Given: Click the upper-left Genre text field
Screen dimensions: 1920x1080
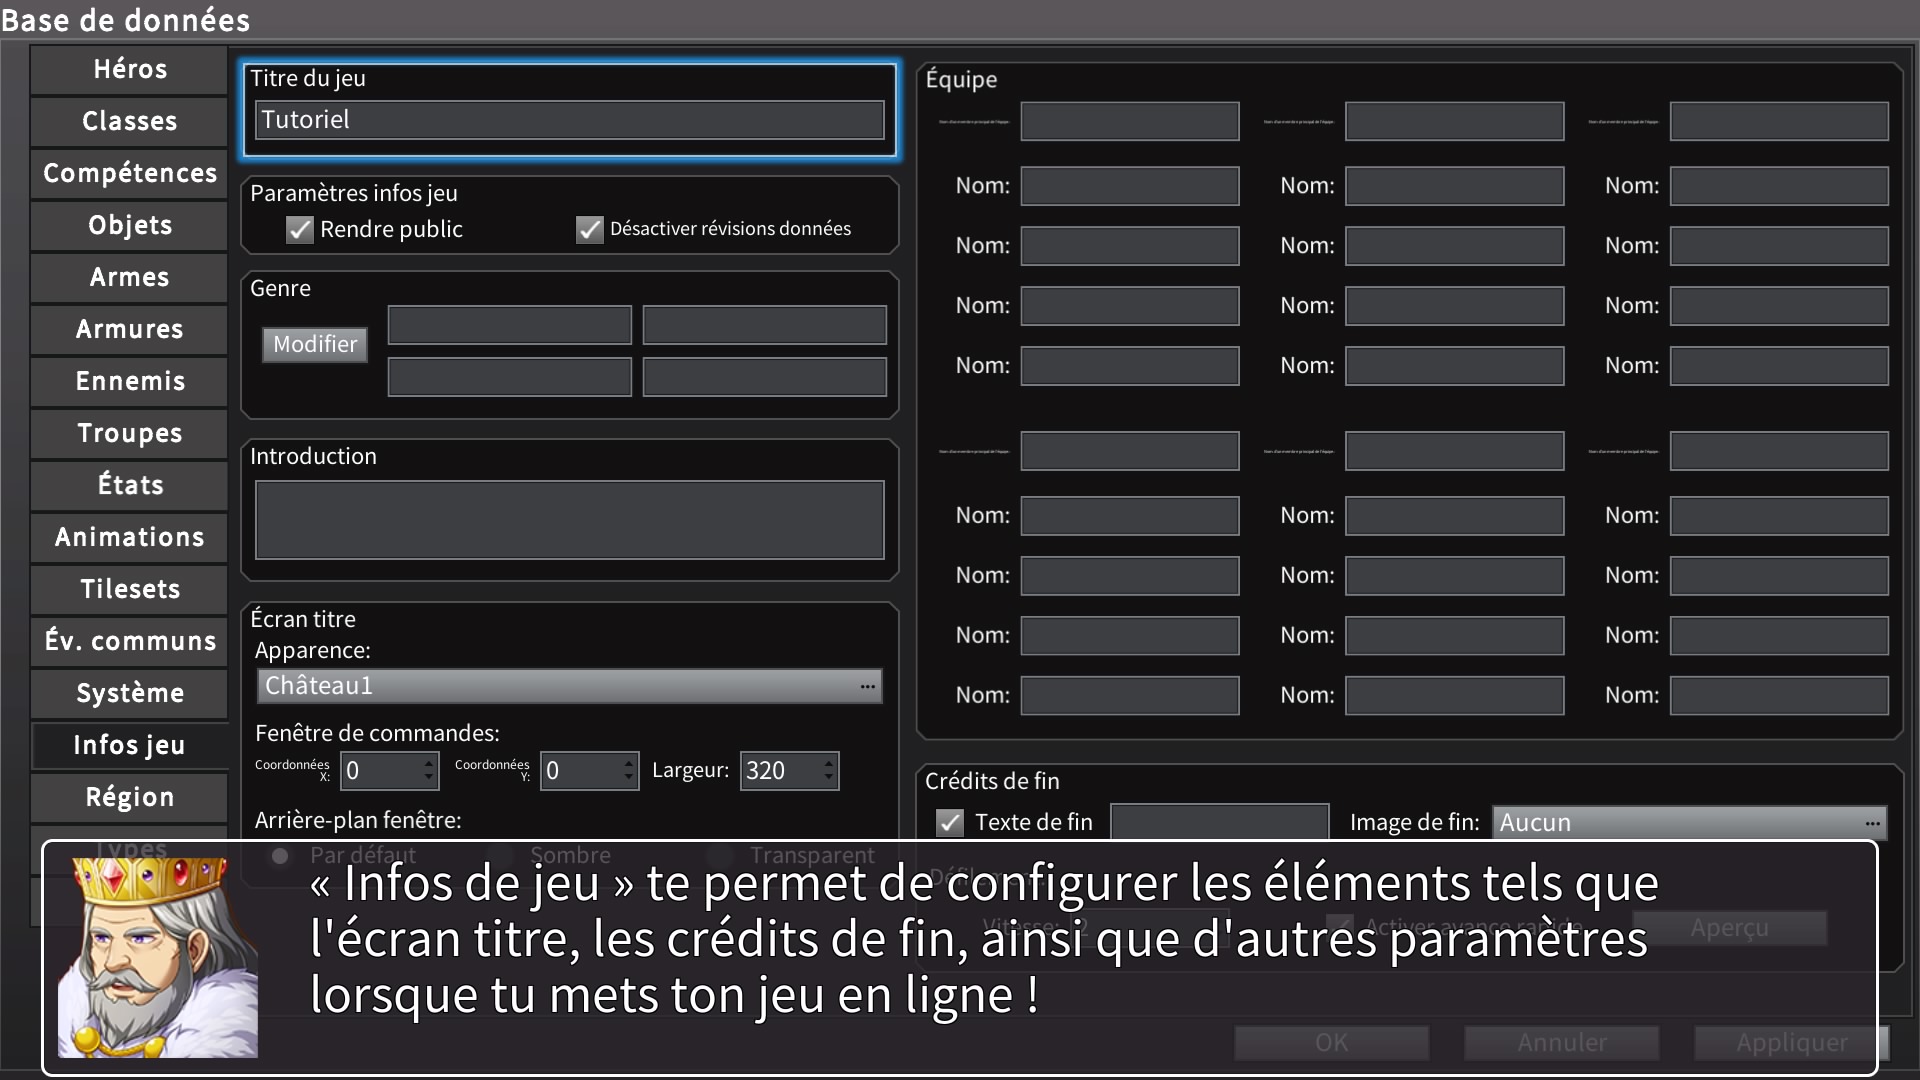Looking at the screenshot, I should click(510, 325).
